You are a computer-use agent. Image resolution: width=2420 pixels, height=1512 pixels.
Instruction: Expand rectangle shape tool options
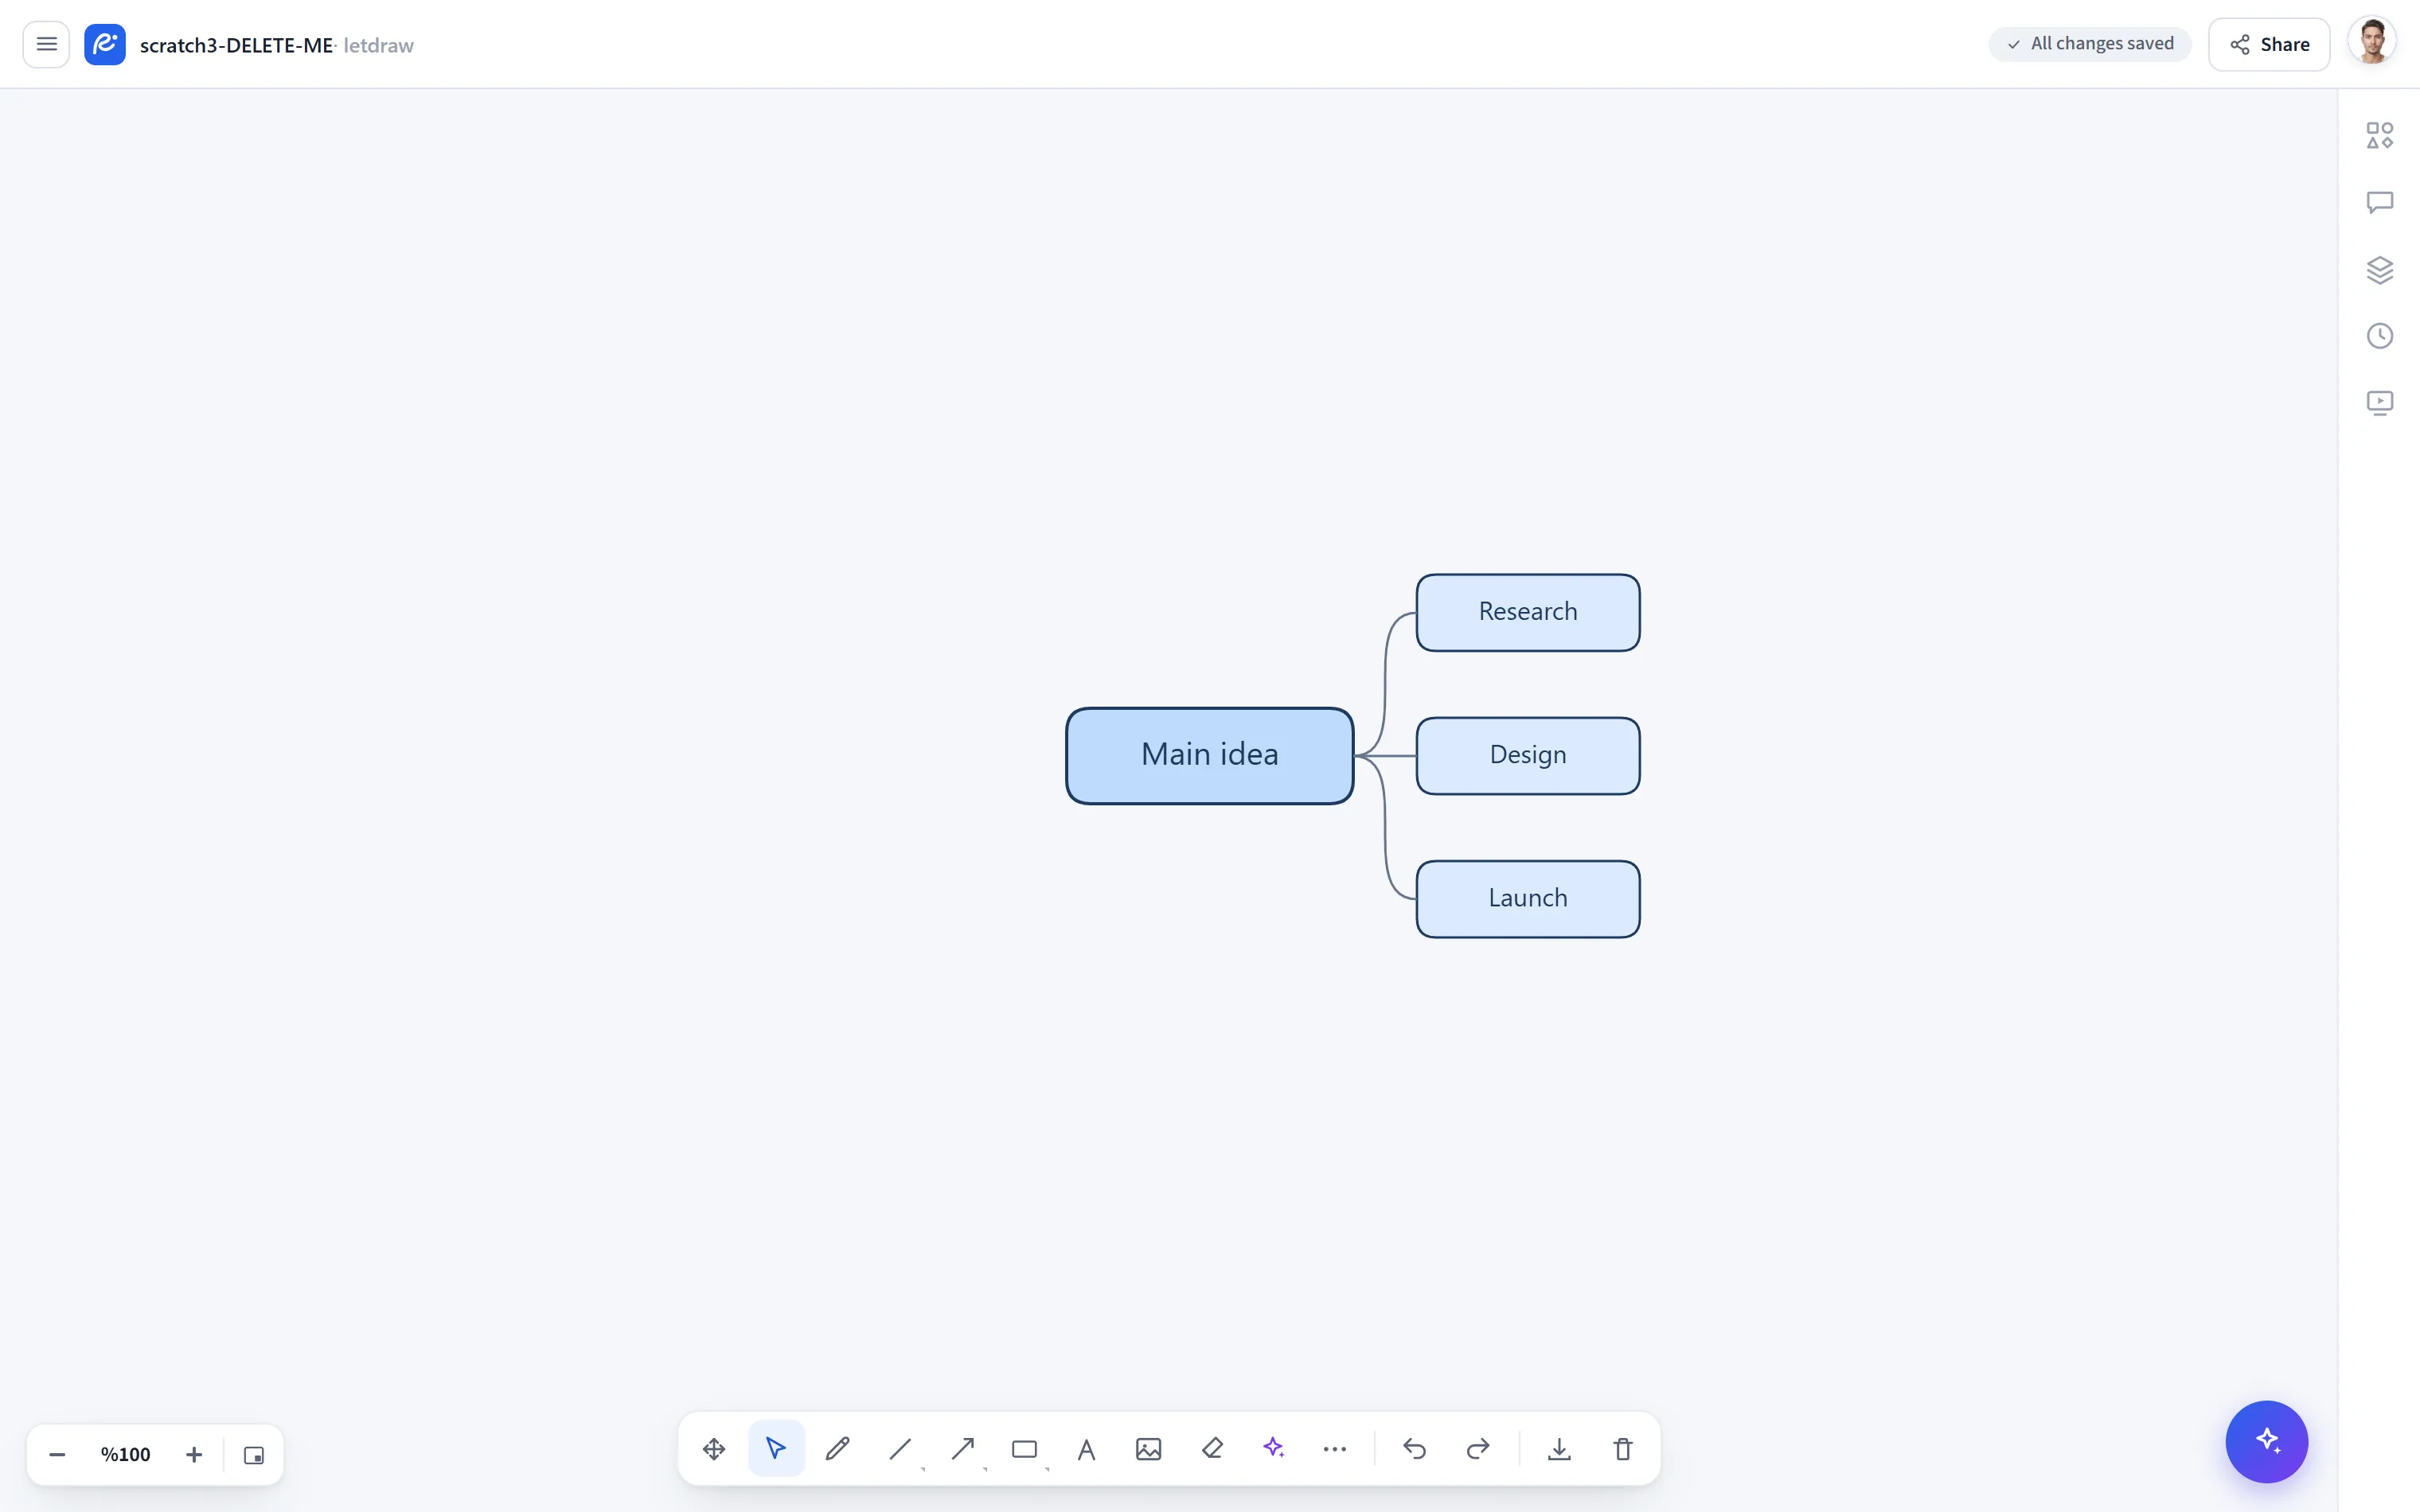[x=1047, y=1469]
